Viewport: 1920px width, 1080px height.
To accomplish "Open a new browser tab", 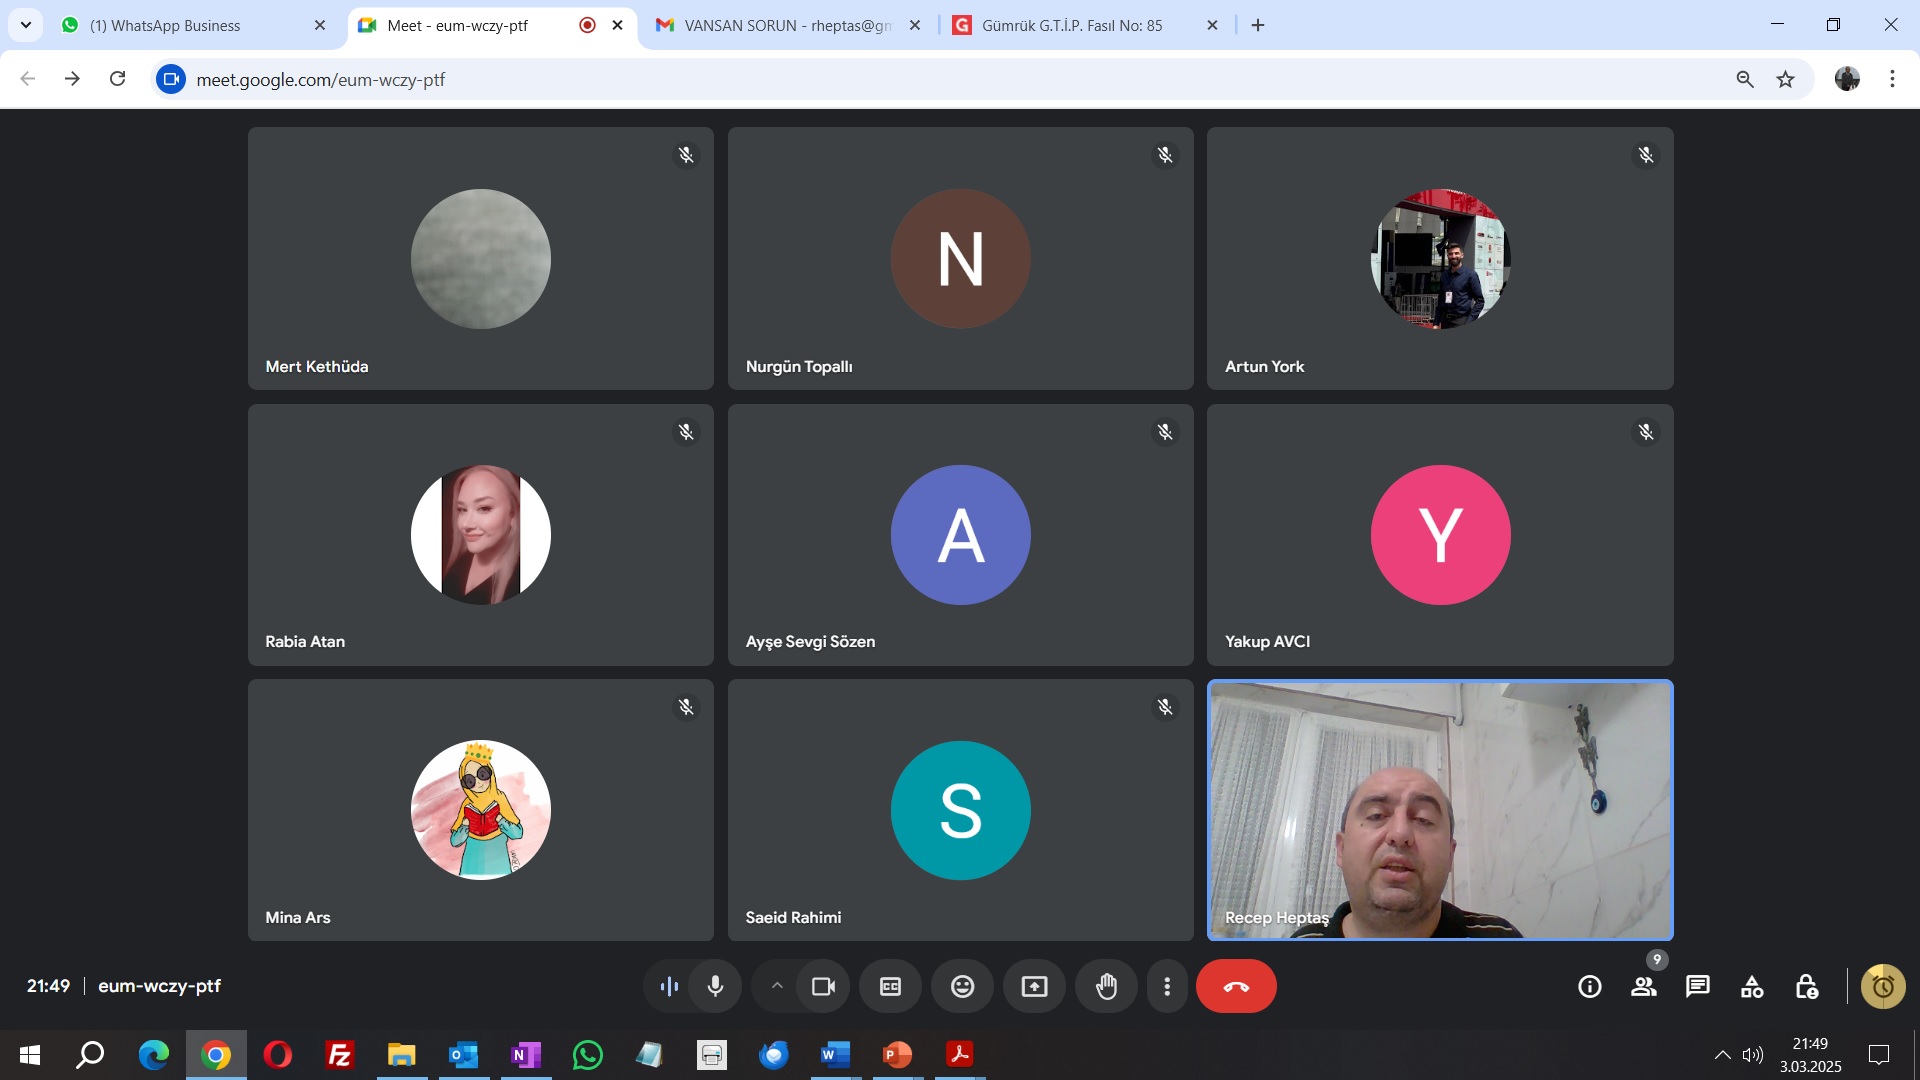I will [1258, 25].
